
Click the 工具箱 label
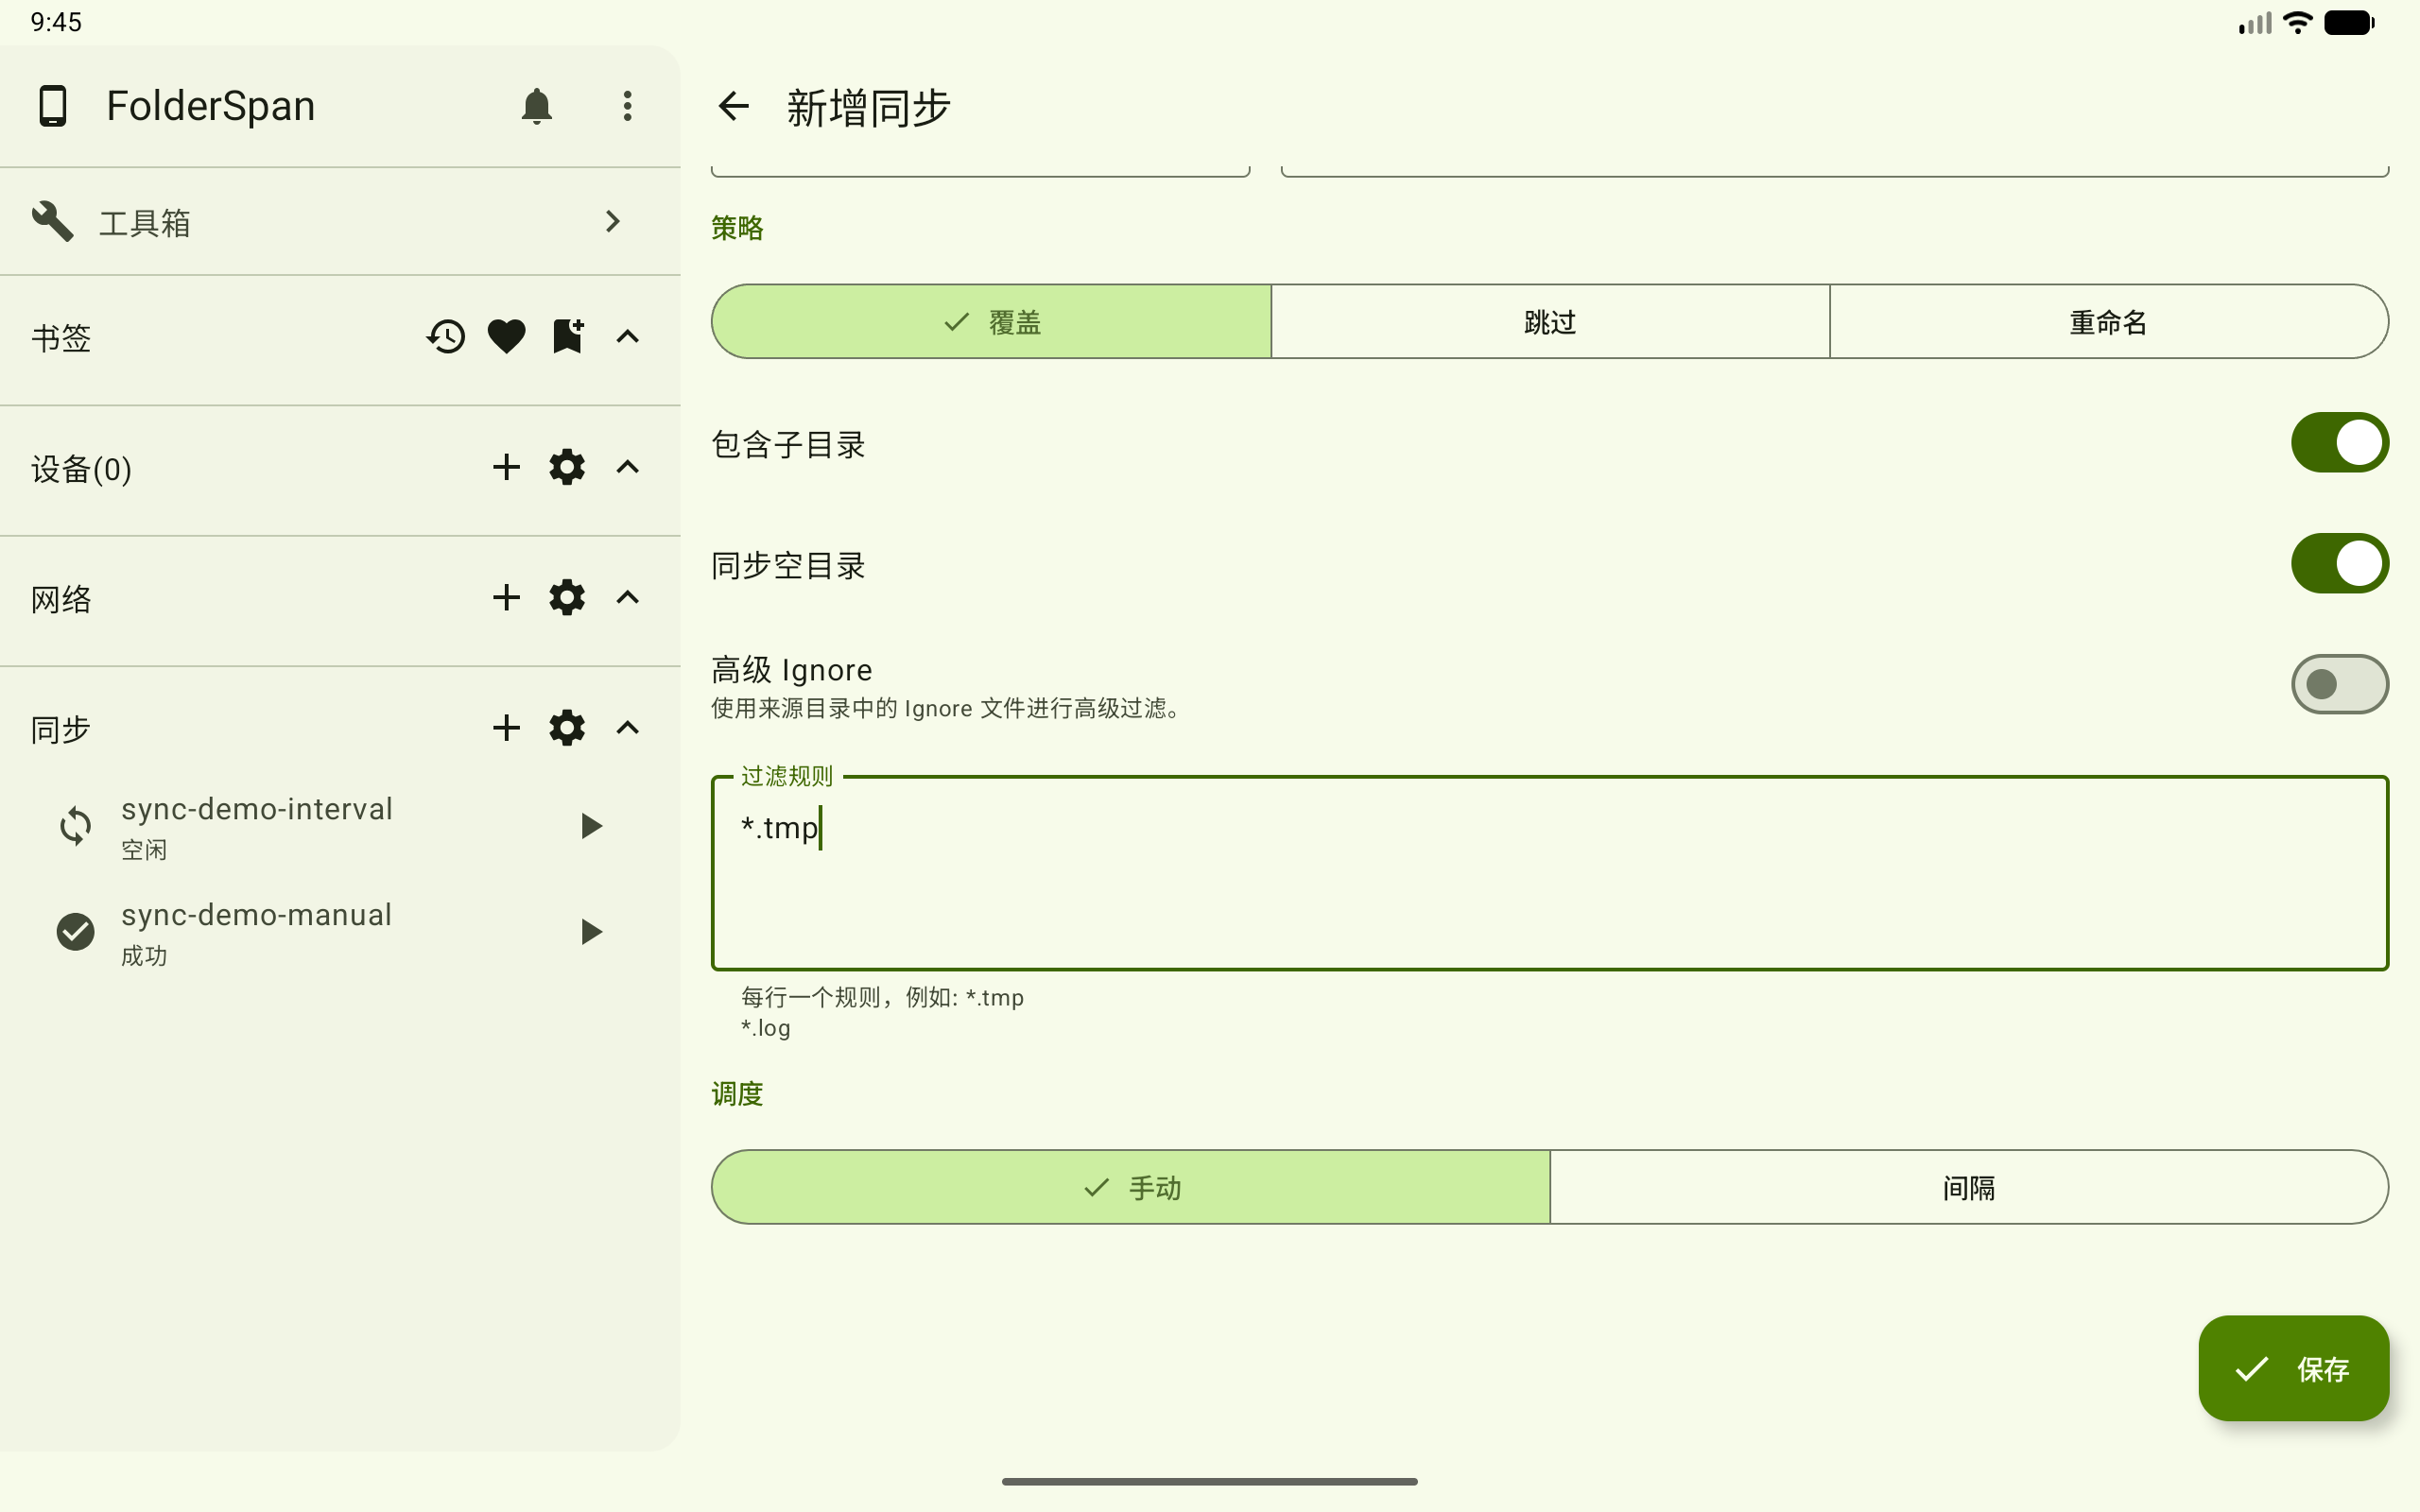pyautogui.click(x=145, y=223)
